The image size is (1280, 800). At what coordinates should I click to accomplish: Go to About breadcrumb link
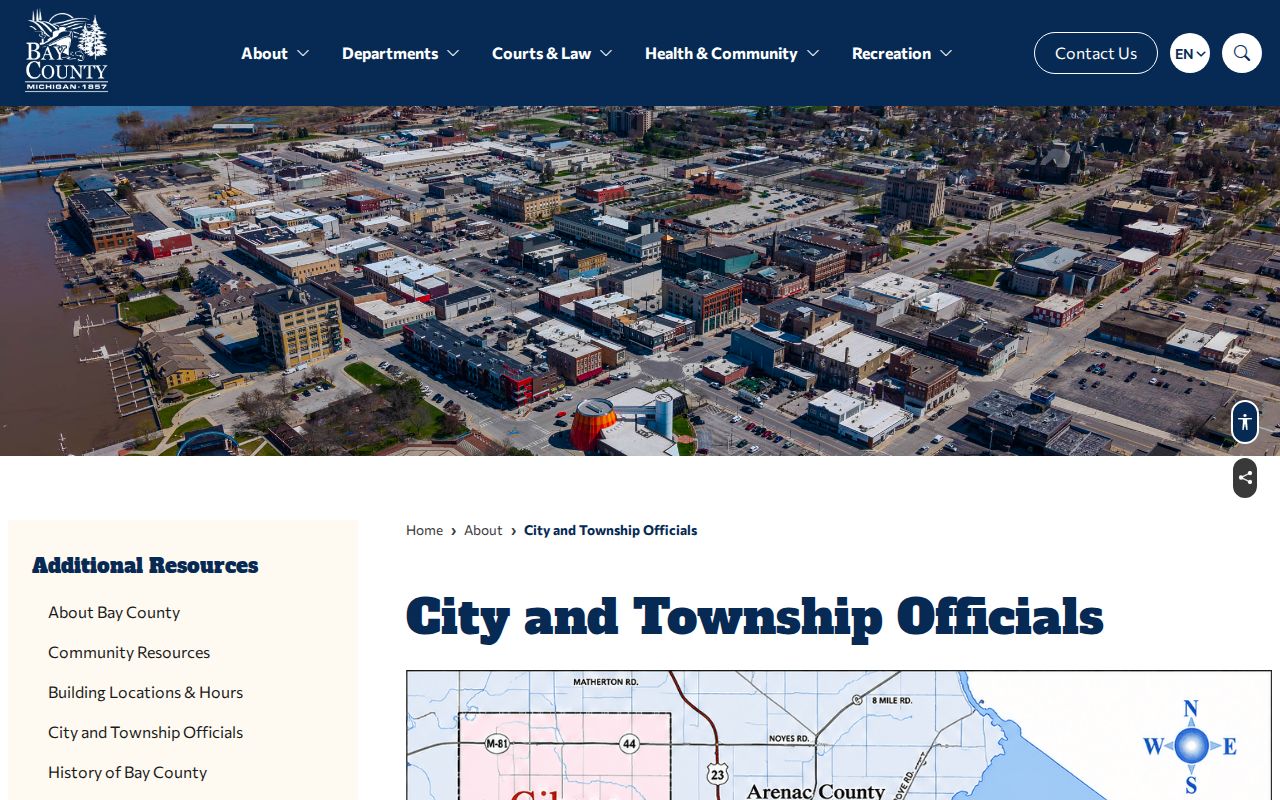point(483,530)
